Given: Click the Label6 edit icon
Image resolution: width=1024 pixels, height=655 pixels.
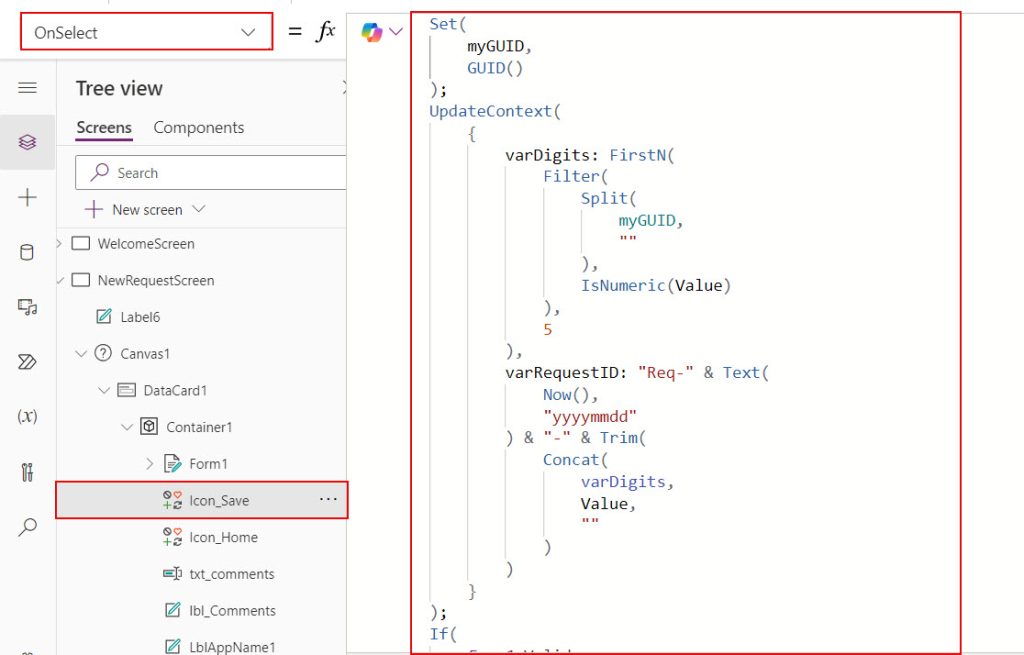Looking at the screenshot, I should click(x=104, y=317).
